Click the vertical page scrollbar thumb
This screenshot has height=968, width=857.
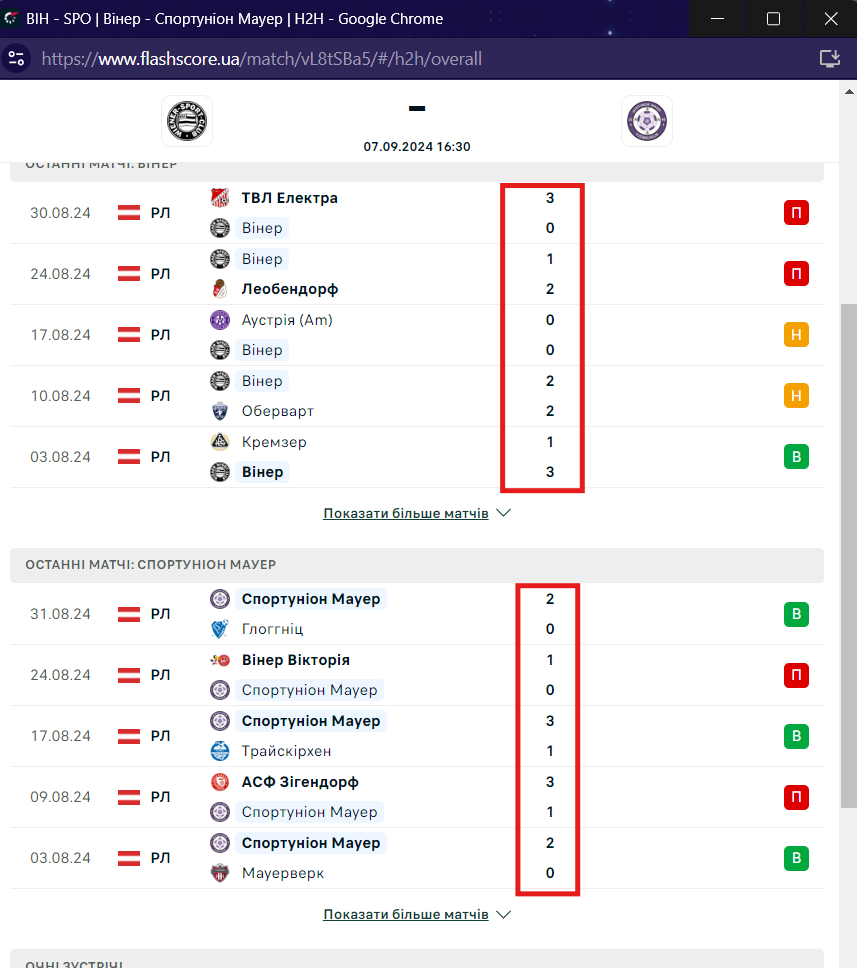pos(849,556)
